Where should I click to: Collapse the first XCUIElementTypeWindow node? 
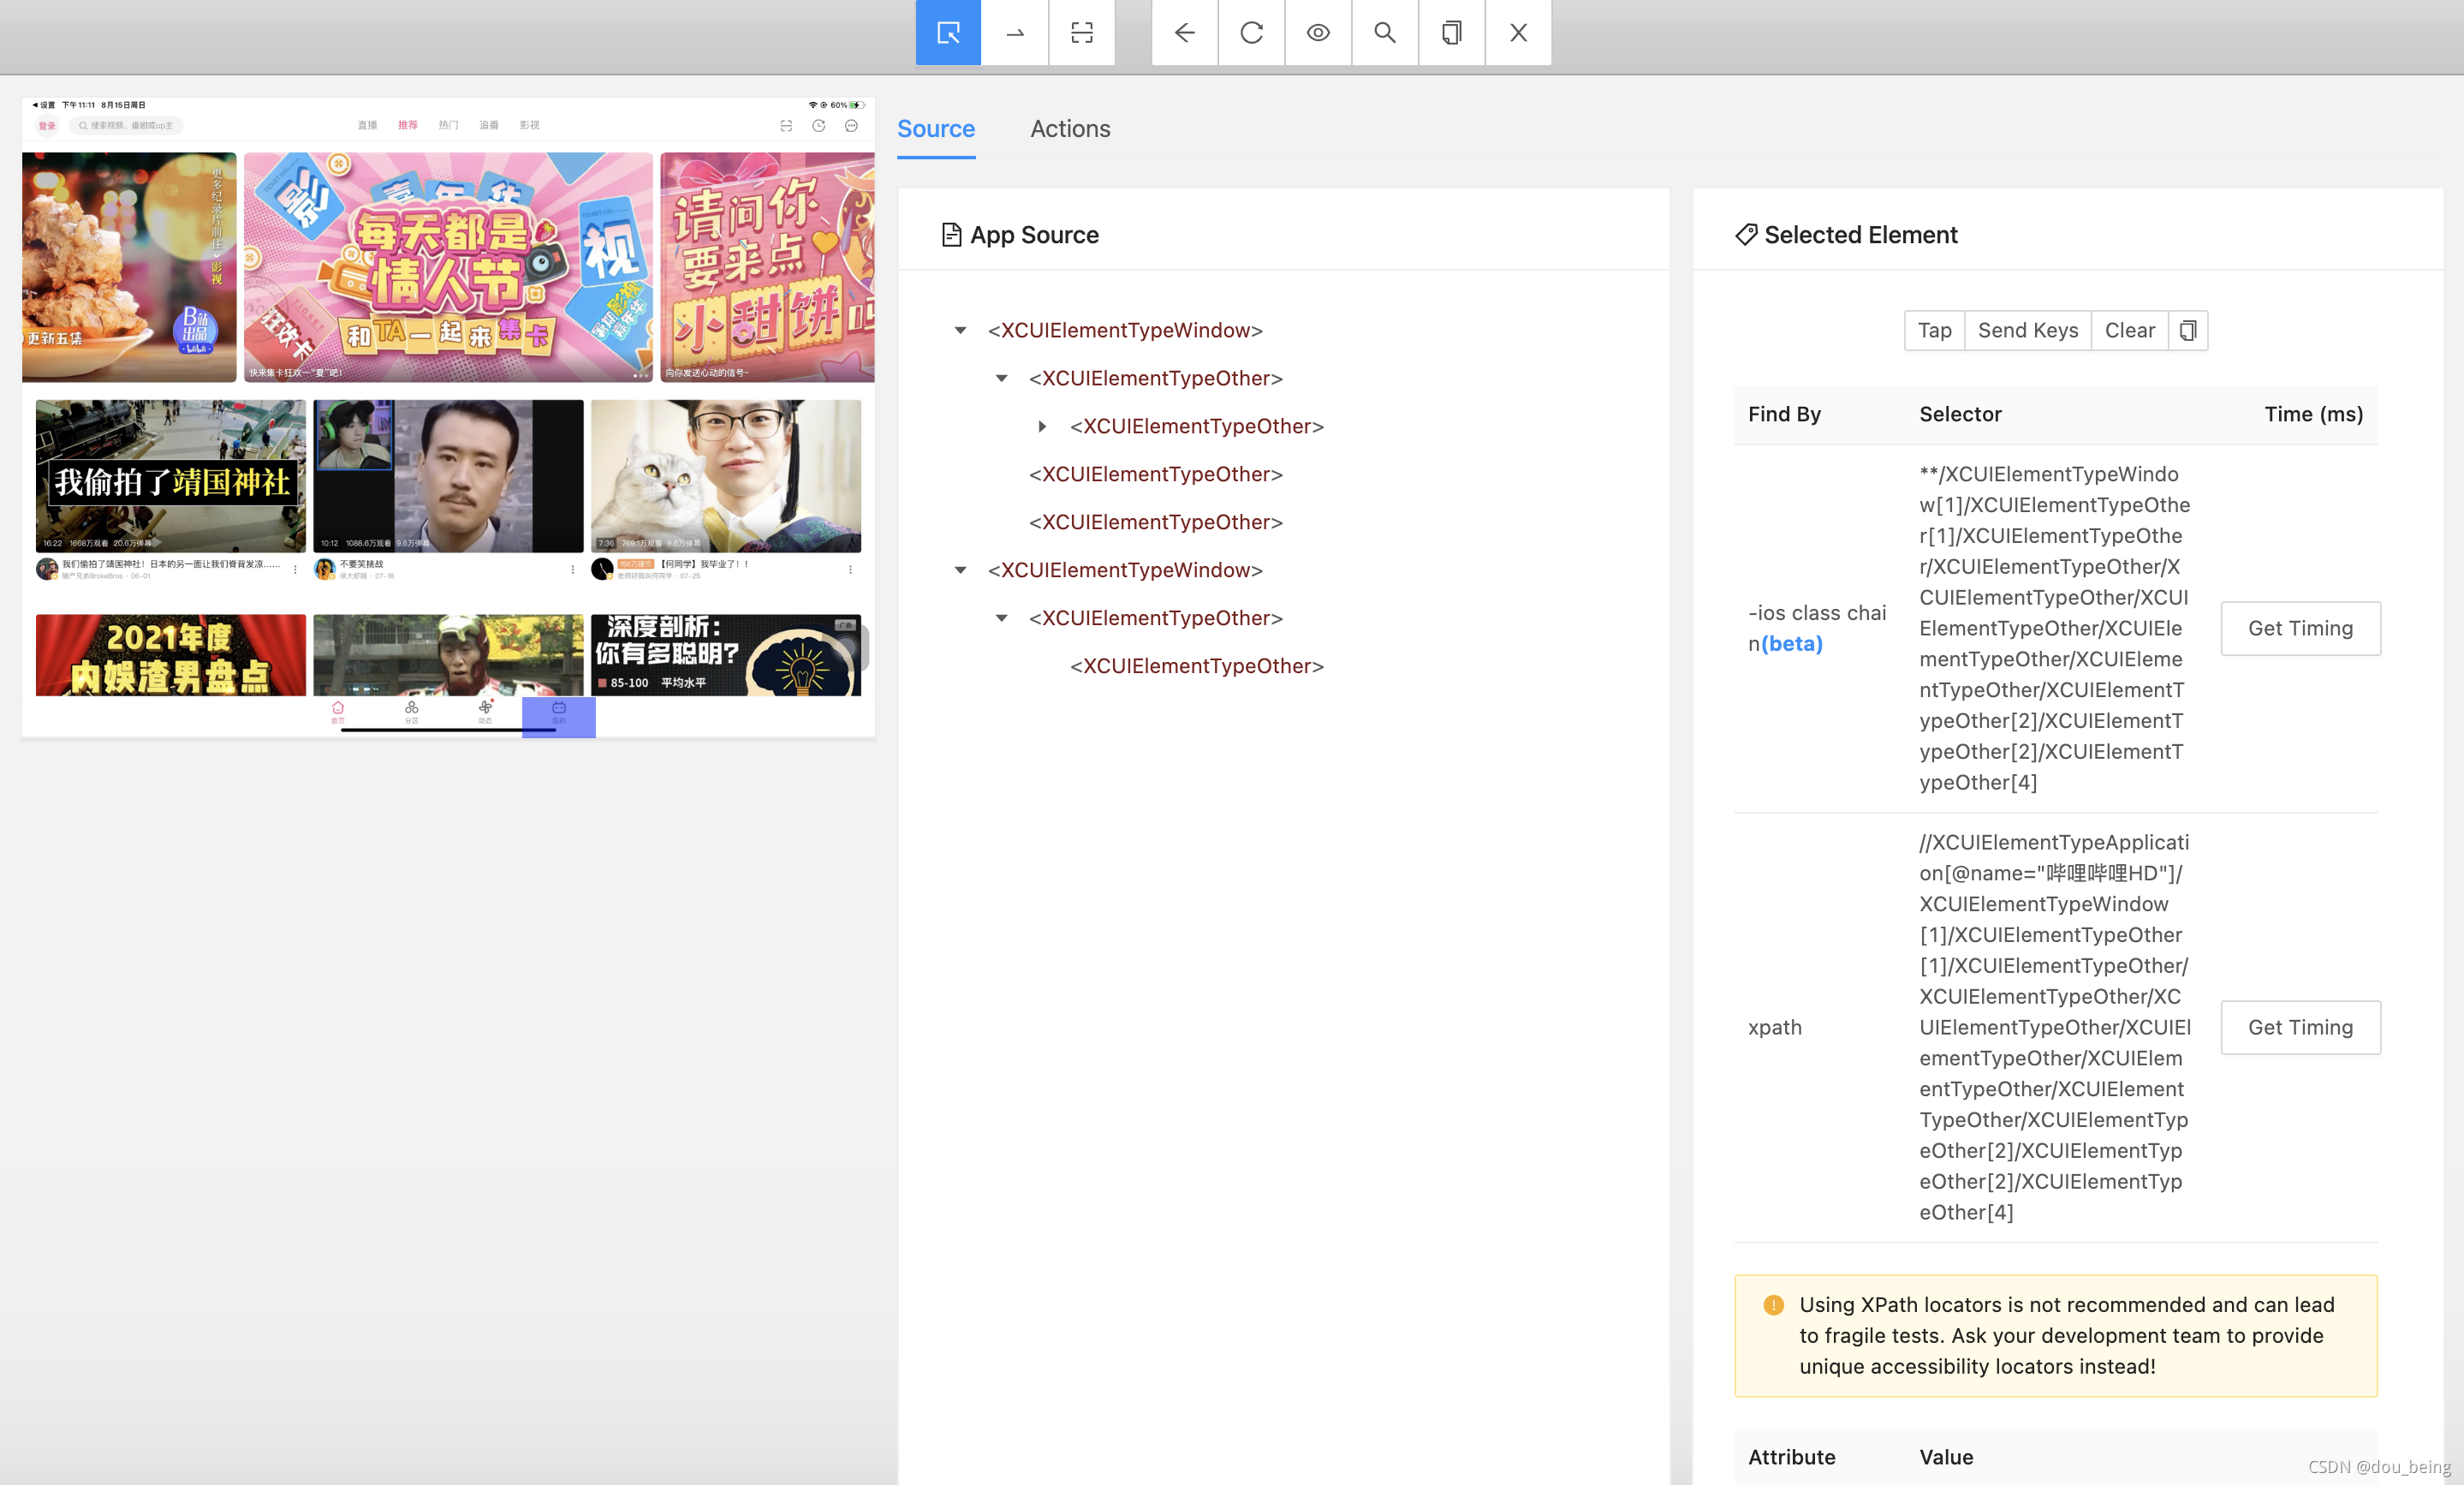coord(960,330)
